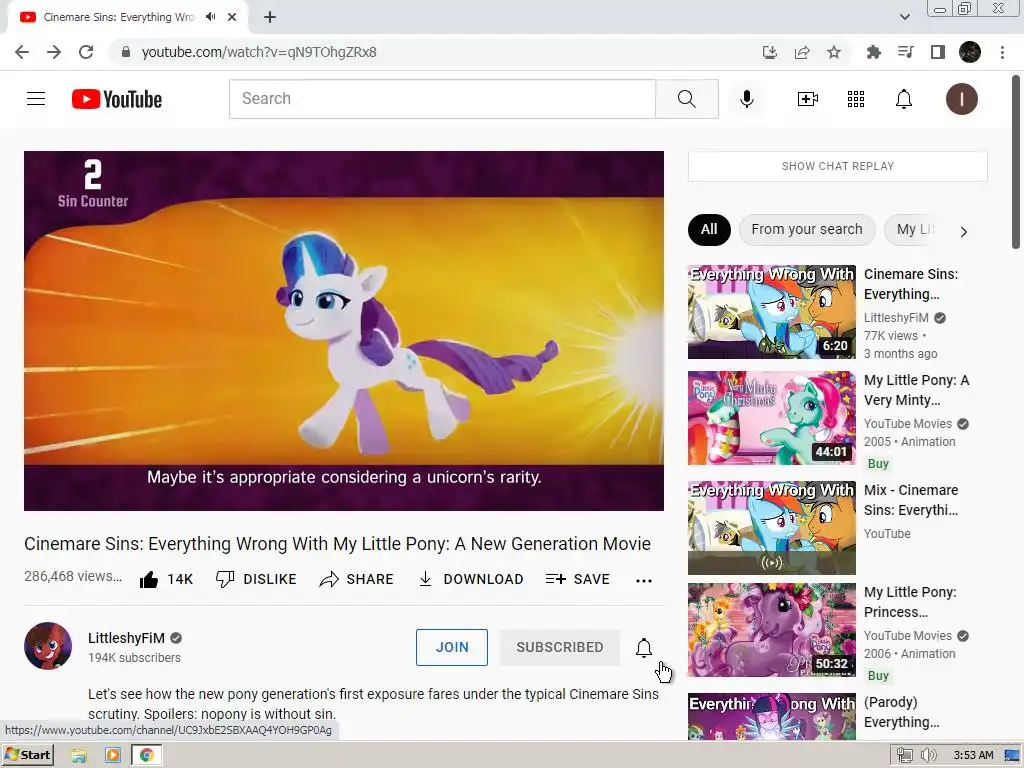Open the 50:32 Princess movie thumbnail
The height and width of the screenshot is (768, 1024).
click(771, 630)
